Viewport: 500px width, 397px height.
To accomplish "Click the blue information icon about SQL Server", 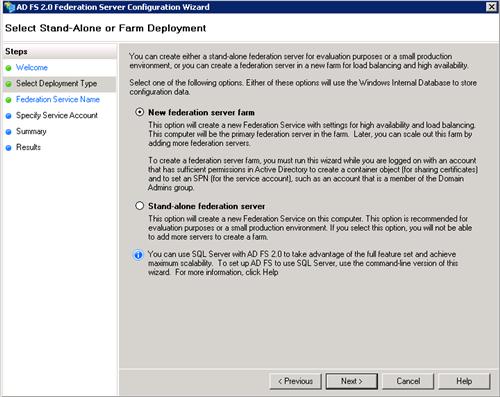I will click(138, 255).
